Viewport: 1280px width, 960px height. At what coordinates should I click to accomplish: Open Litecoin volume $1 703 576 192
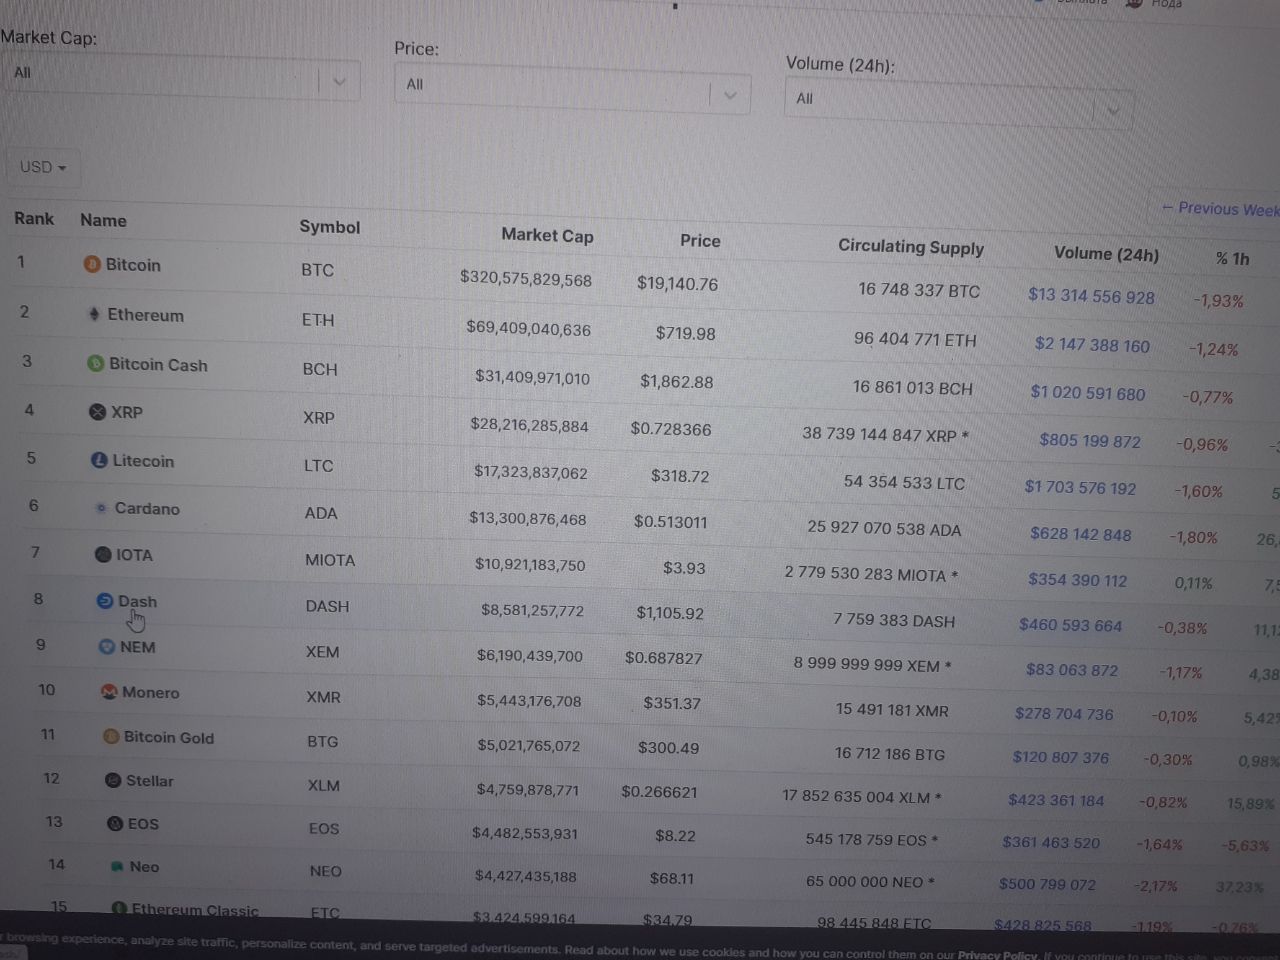1080,487
